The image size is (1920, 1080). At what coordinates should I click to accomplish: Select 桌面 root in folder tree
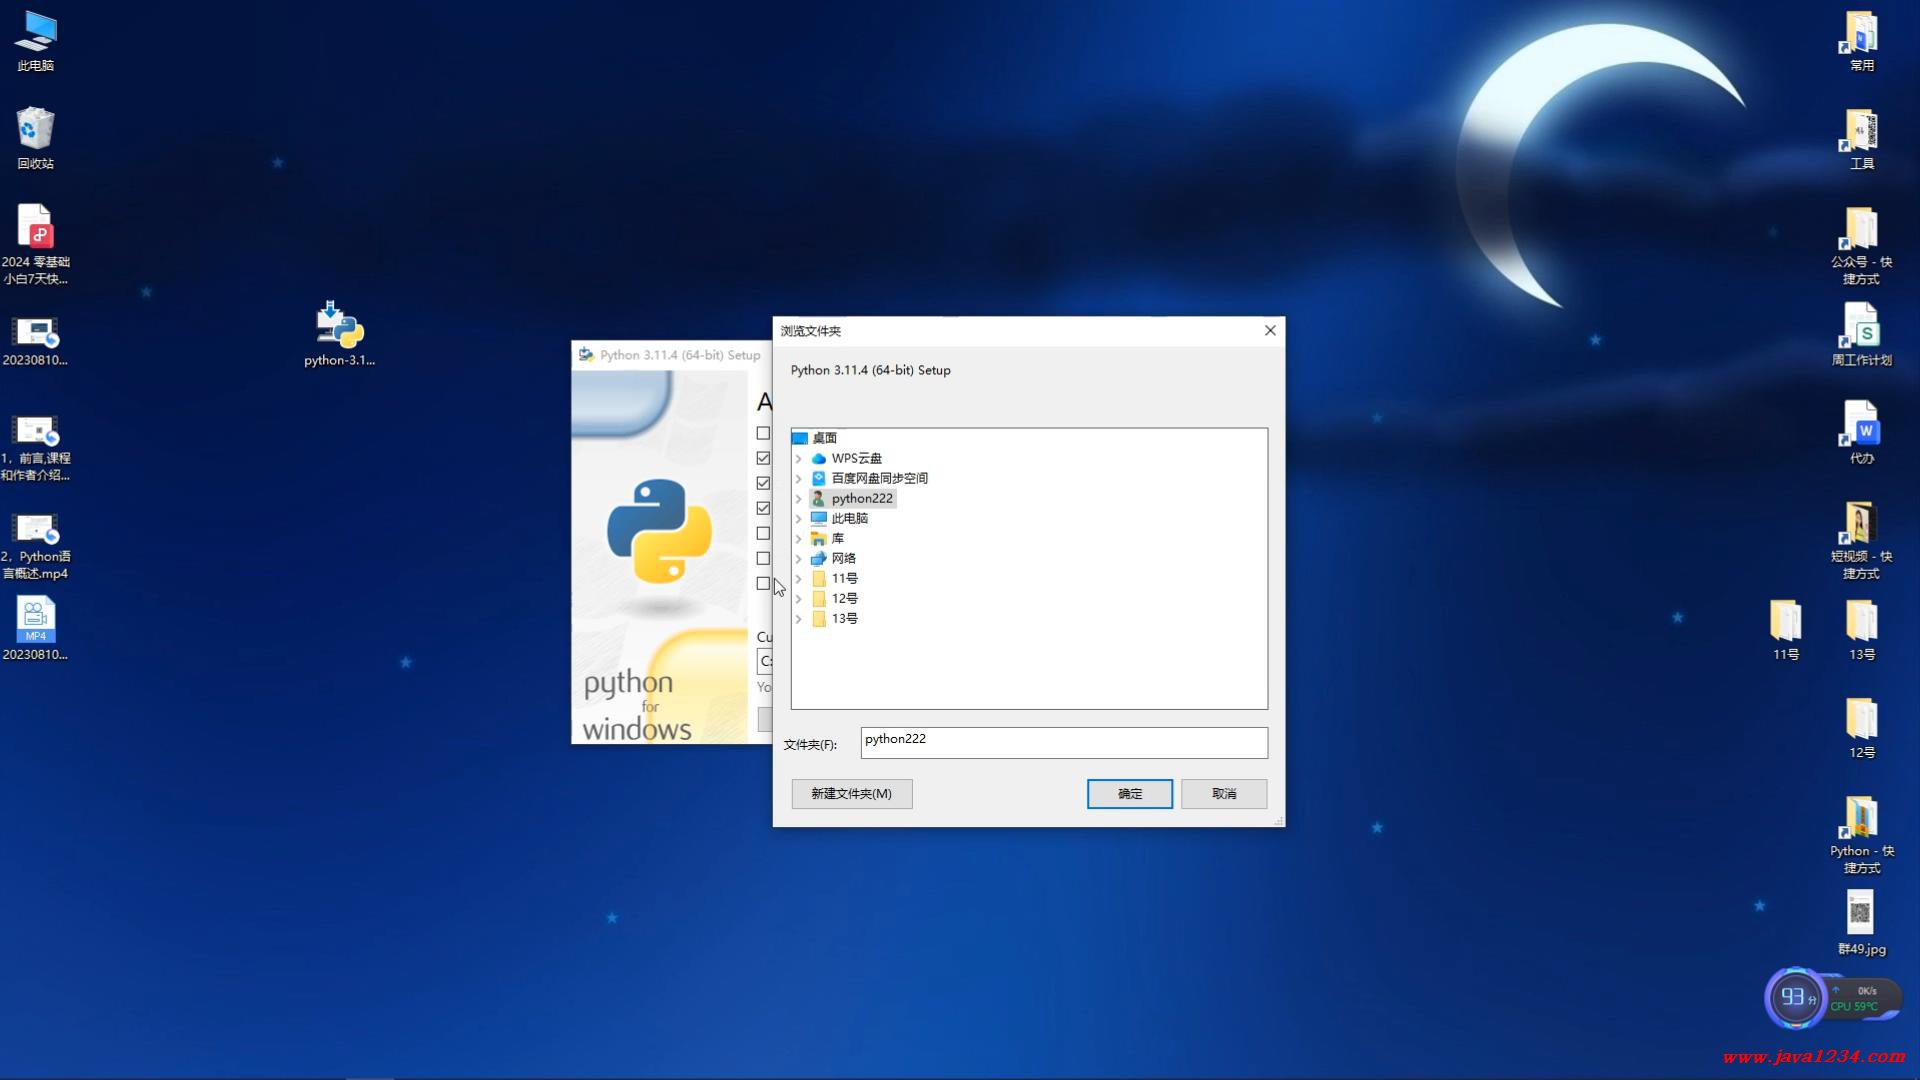(x=825, y=438)
